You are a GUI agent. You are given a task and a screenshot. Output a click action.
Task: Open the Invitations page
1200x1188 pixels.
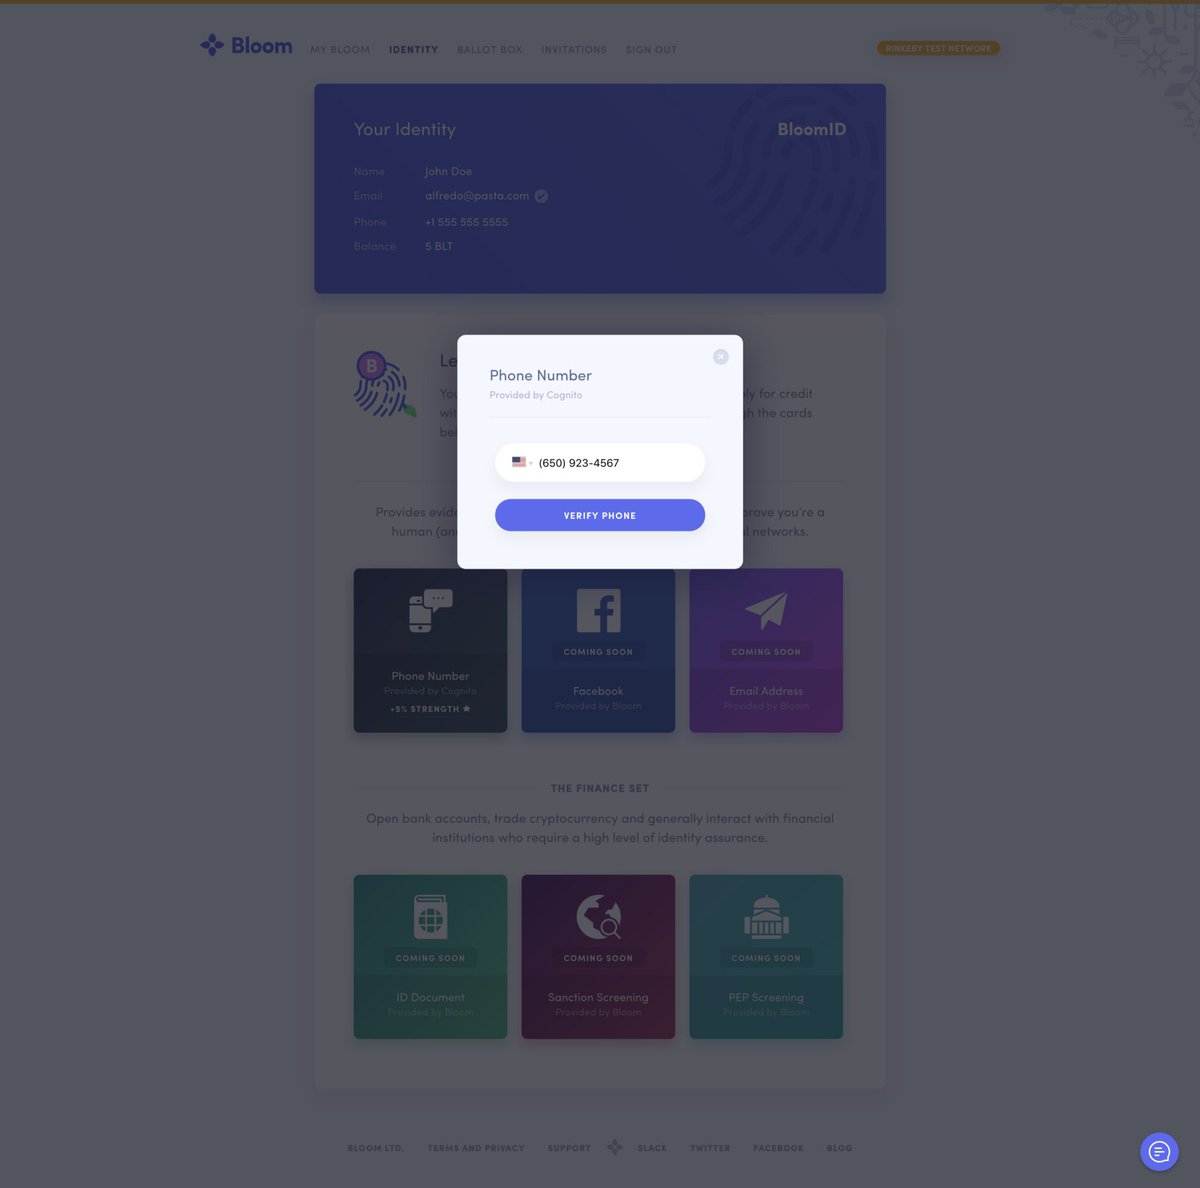point(573,49)
